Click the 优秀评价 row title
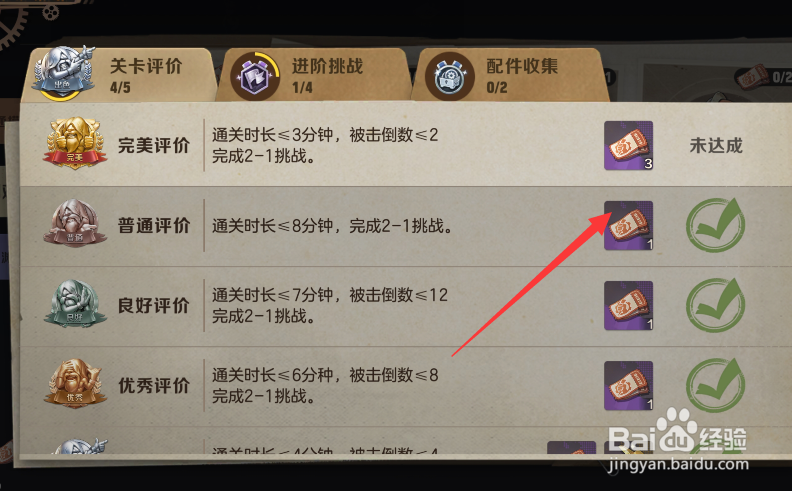 click(x=154, y=385)
